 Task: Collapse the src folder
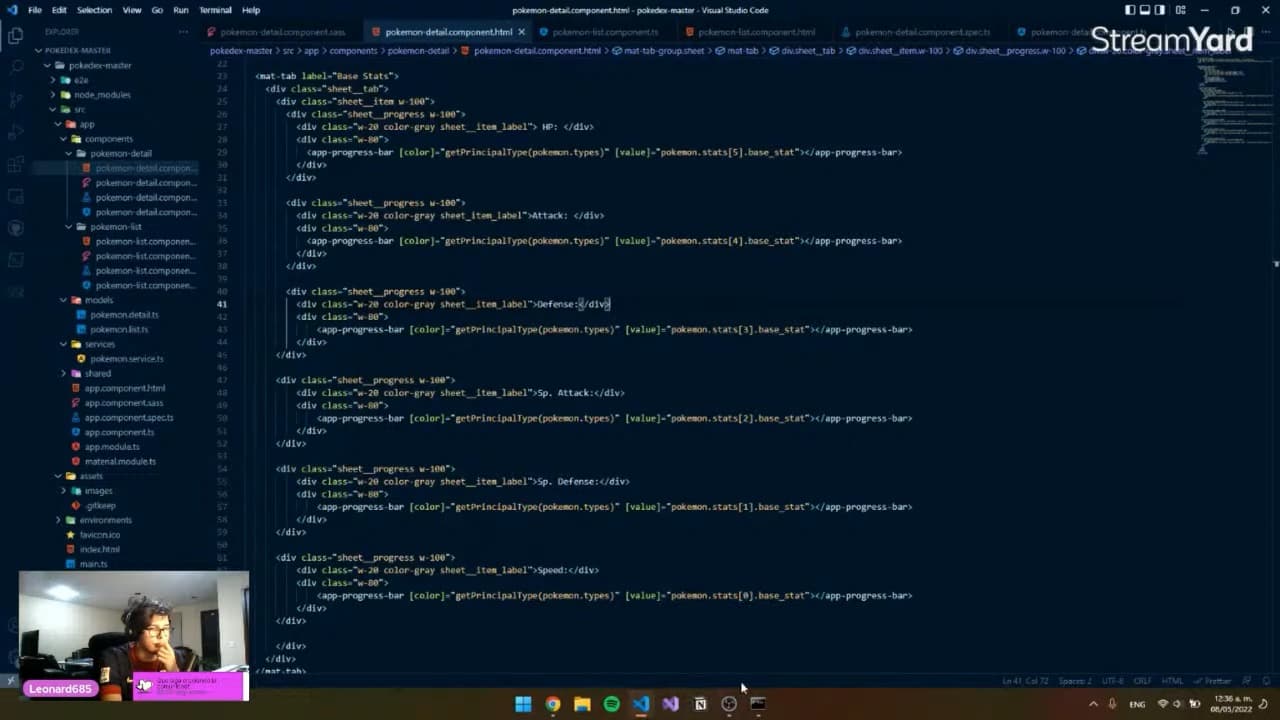(80, 109)
